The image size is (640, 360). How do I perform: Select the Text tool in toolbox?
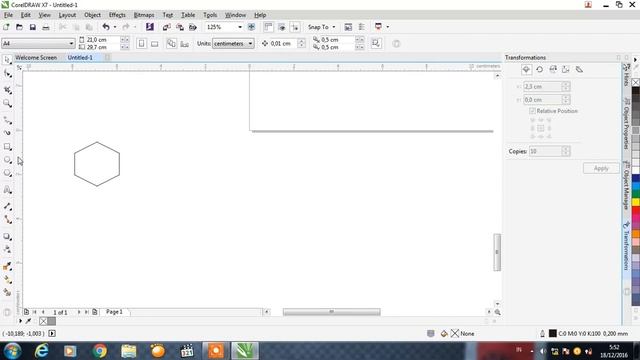coord(7,190)
